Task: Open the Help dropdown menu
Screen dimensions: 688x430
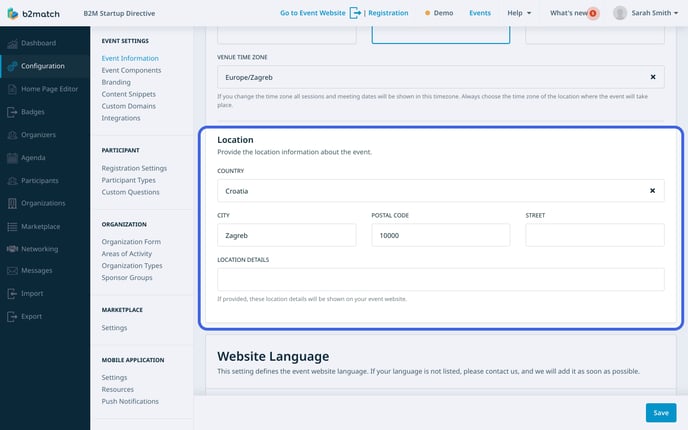Action: pyautogui.click(x=518, y=13)
